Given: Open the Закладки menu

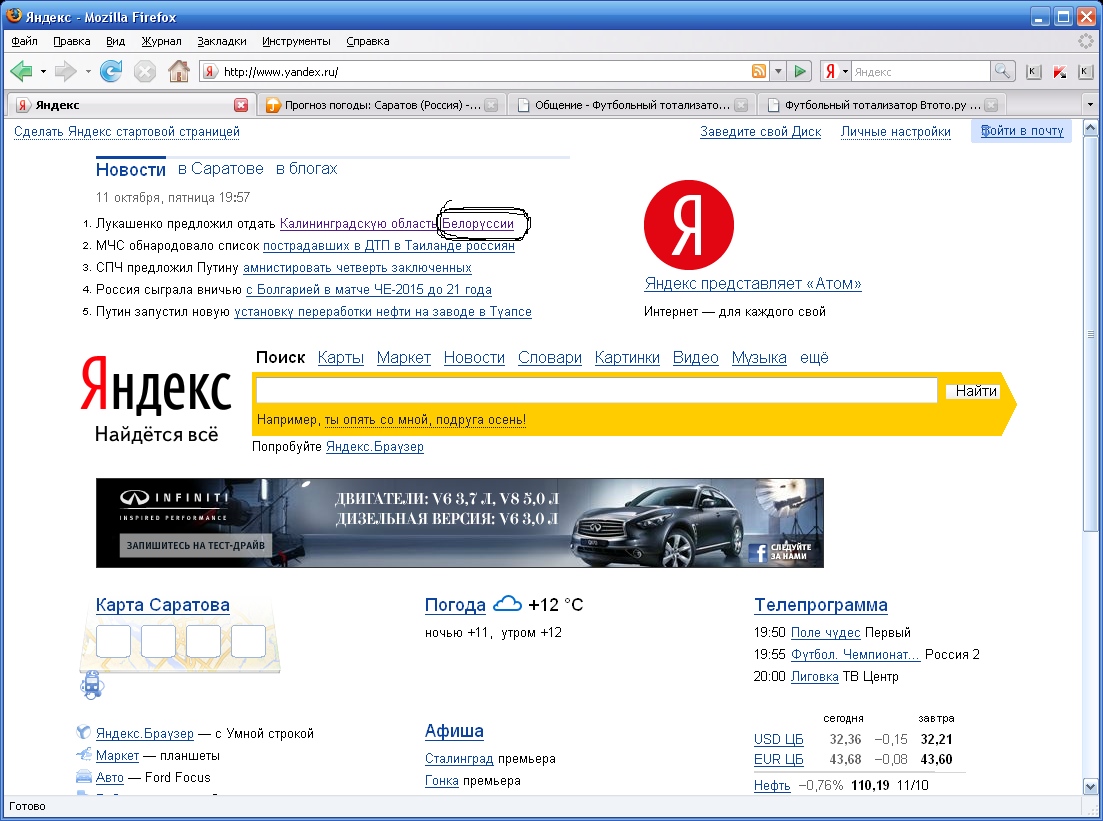Looking at the screenshot, I should pos(222,41).
